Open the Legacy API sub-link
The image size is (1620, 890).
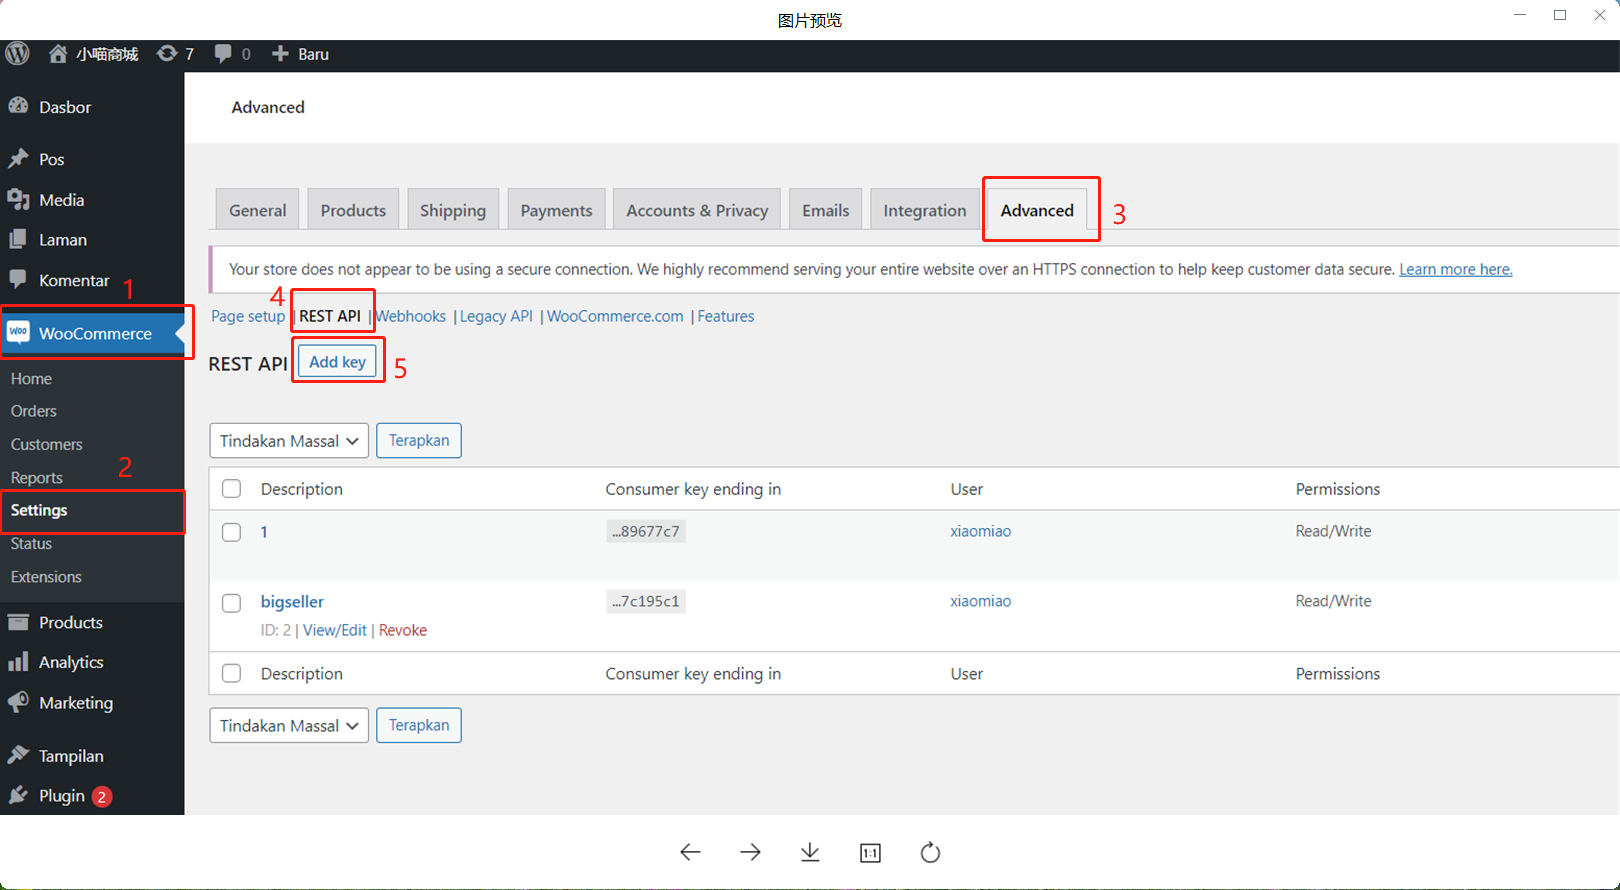[496, 316]
